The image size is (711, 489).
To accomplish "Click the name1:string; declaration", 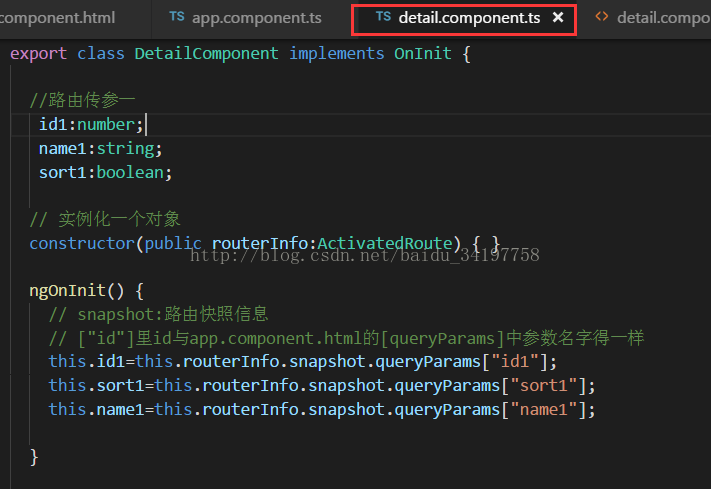I will (100, 149).
